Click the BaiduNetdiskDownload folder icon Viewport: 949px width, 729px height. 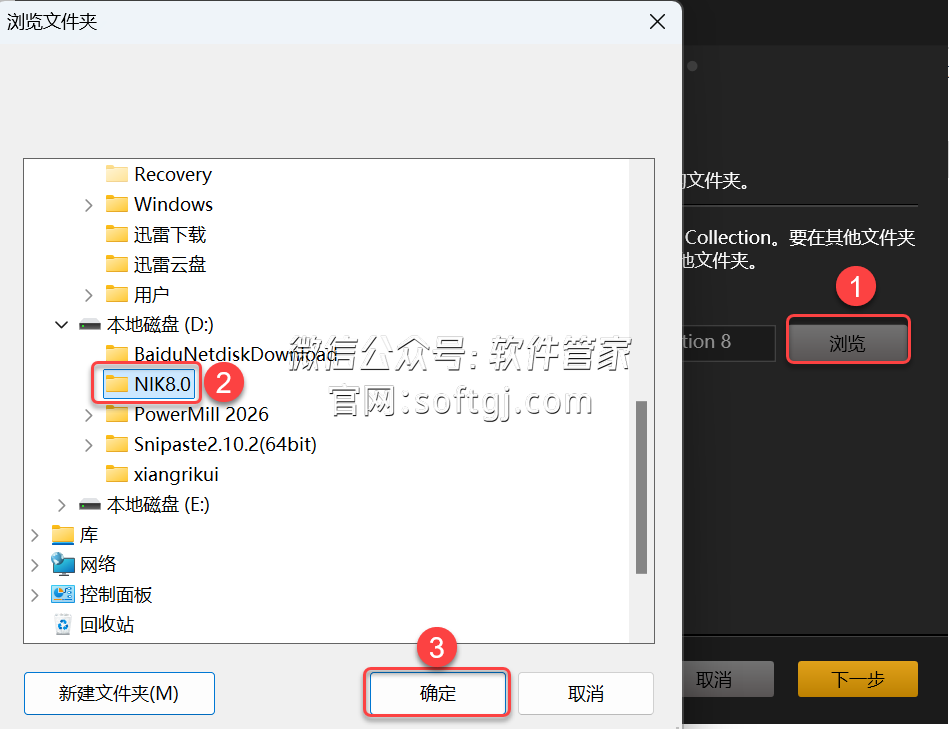point(116,353)
